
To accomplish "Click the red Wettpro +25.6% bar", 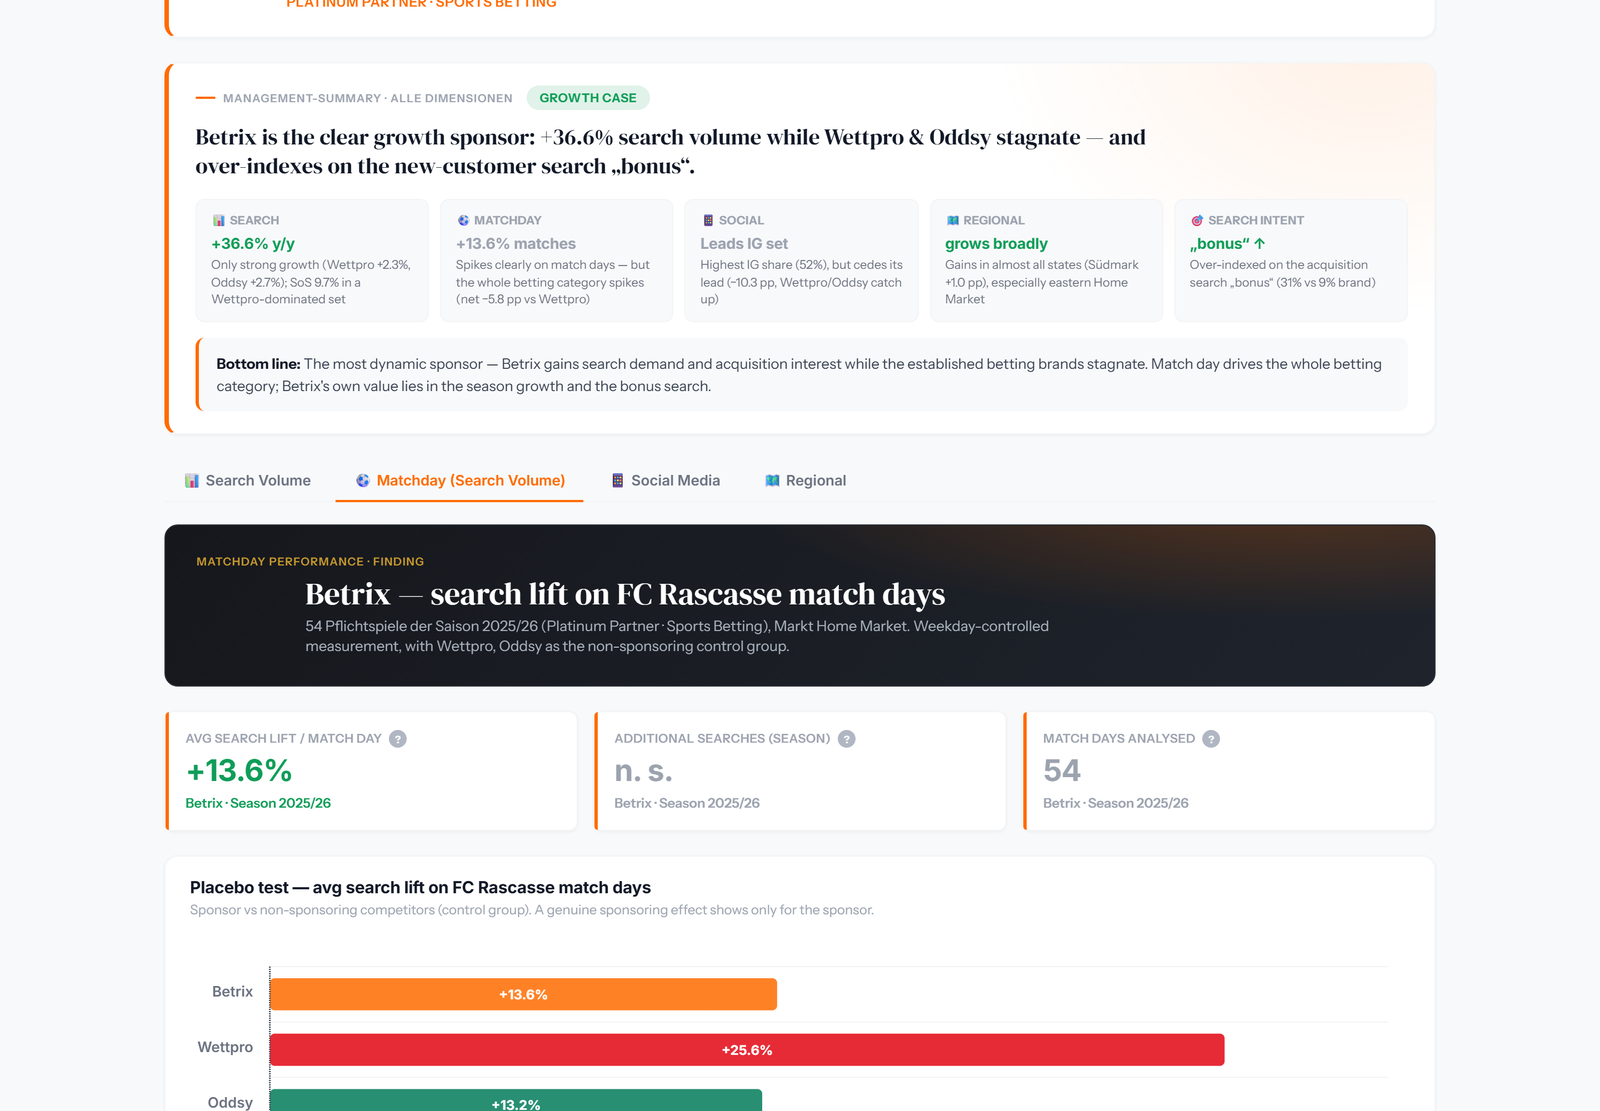I will click(x=747, y=1050).
